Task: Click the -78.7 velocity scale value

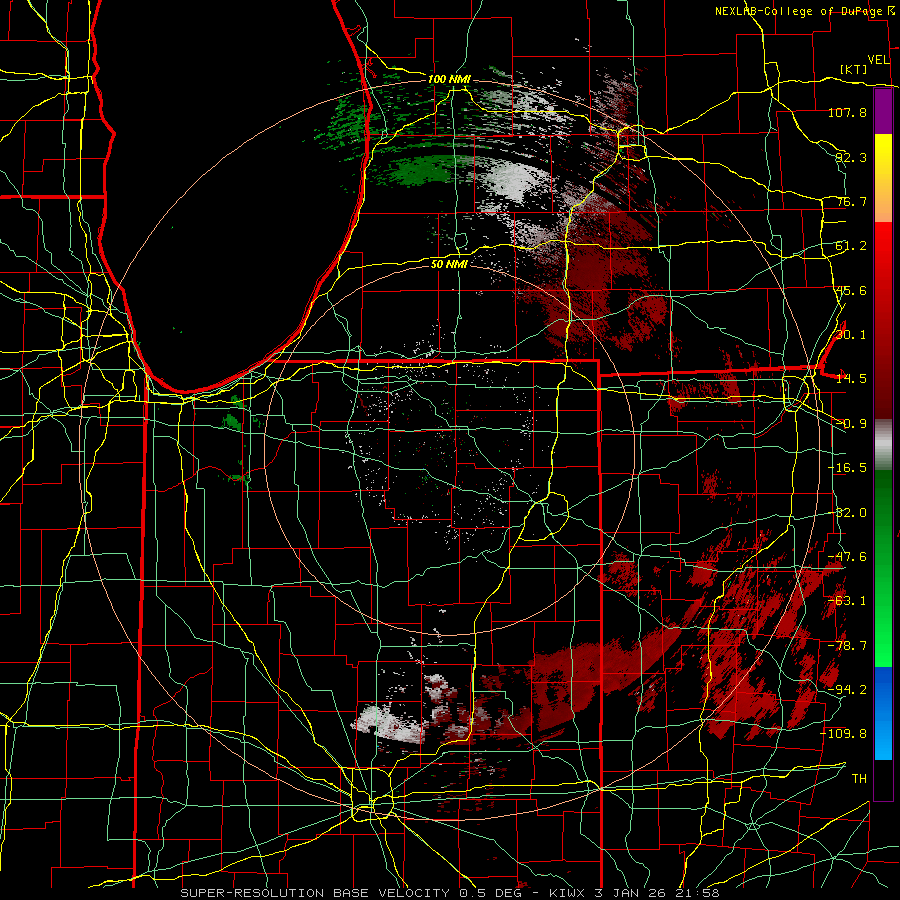Action: (847, 646)
